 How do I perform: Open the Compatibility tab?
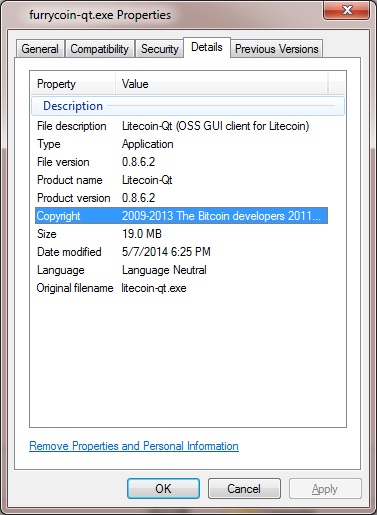[x=100, y=49]
